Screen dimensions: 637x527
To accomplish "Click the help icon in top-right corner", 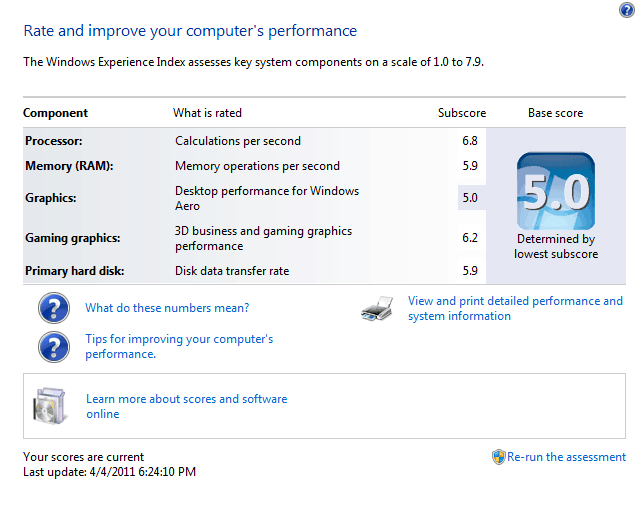I will 627,10.
